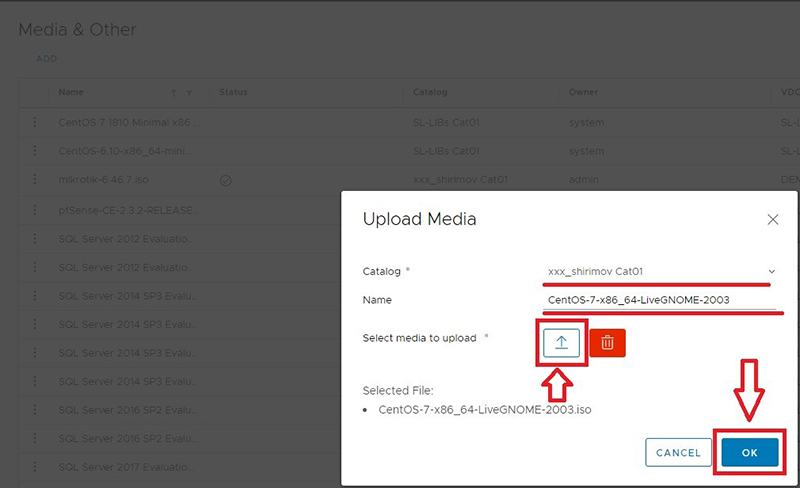Image resolution: width=800 pixels, height=488 pixels.
Task: Click the red trash delete icon
Action: 607,343
